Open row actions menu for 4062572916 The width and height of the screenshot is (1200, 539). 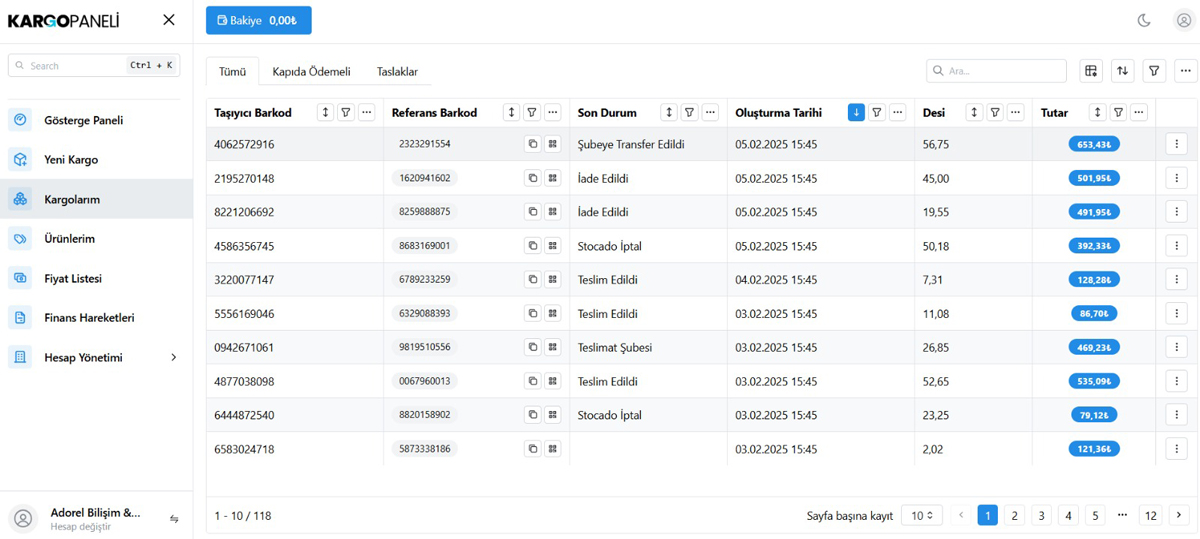1176,144
